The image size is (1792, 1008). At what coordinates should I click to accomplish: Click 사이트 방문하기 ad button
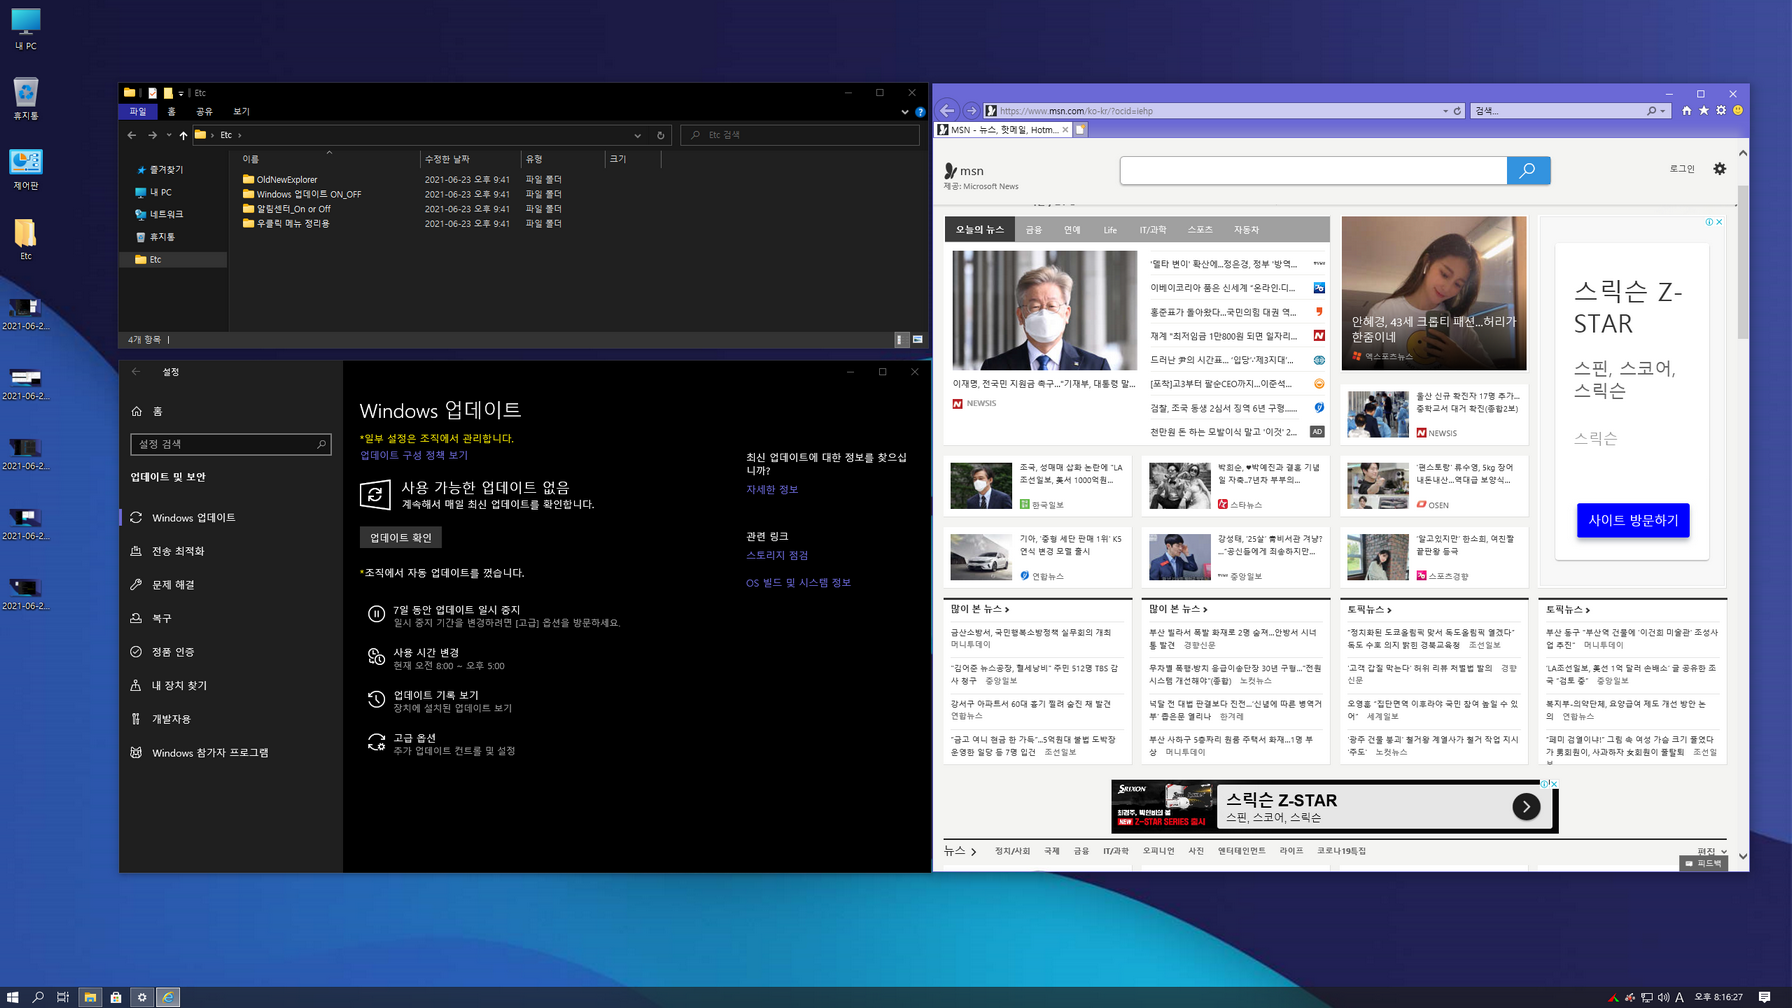click(1633, 520)
